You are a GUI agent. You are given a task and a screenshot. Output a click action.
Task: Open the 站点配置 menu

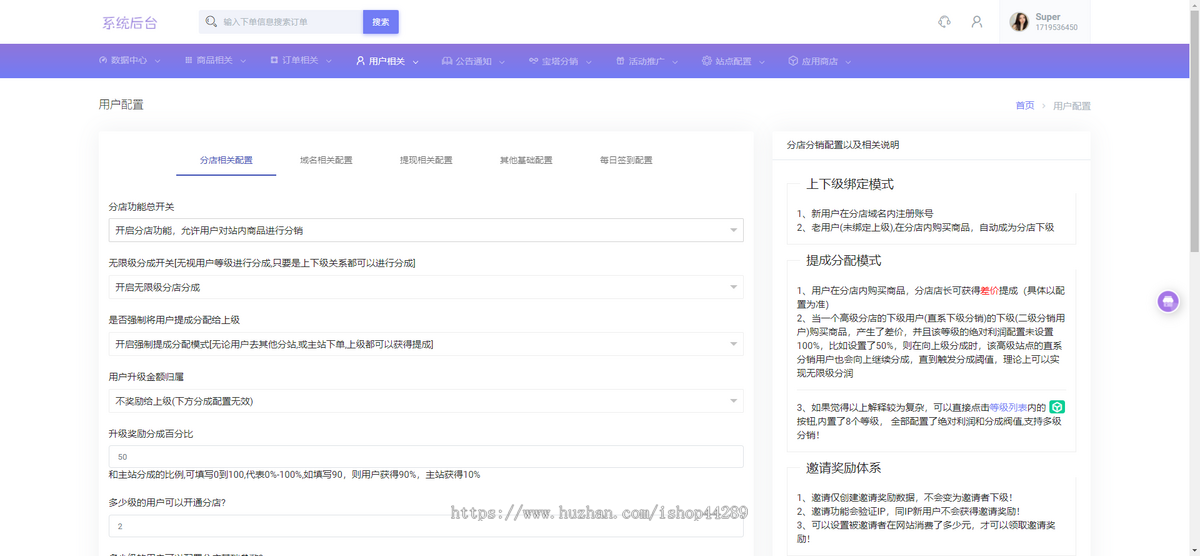tap(733, 61)
